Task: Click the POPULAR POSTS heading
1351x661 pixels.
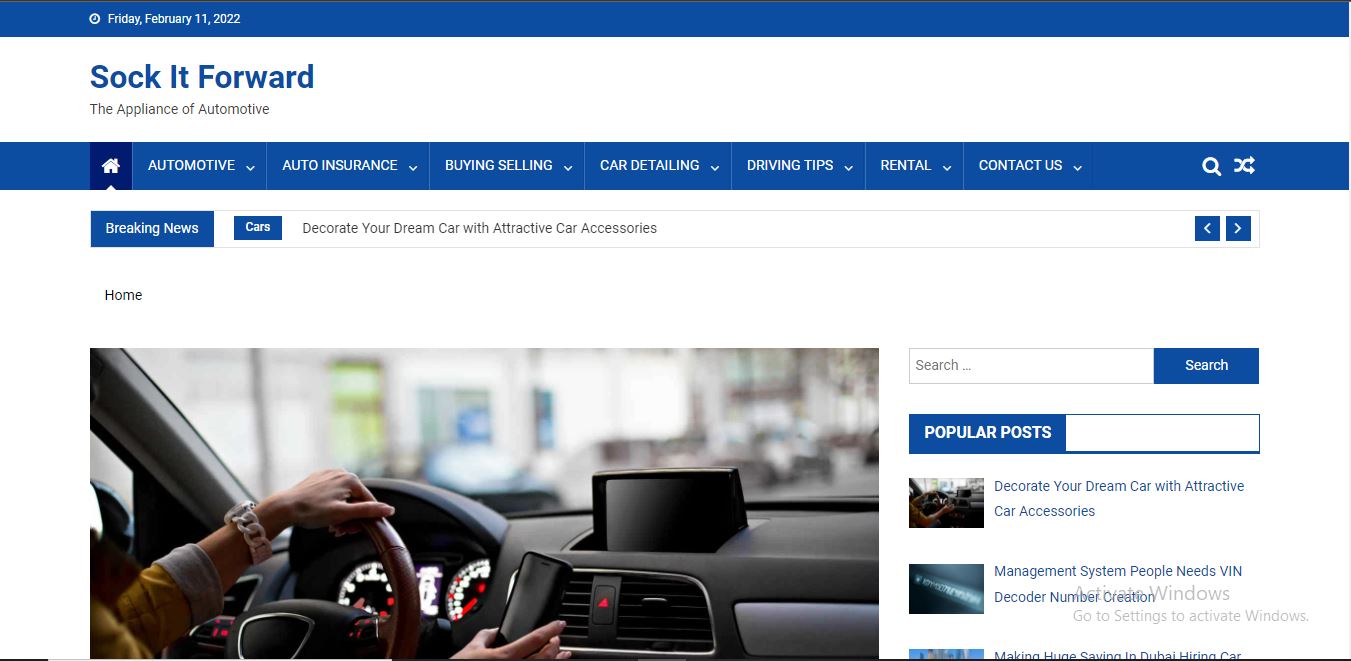Action: 987,433
